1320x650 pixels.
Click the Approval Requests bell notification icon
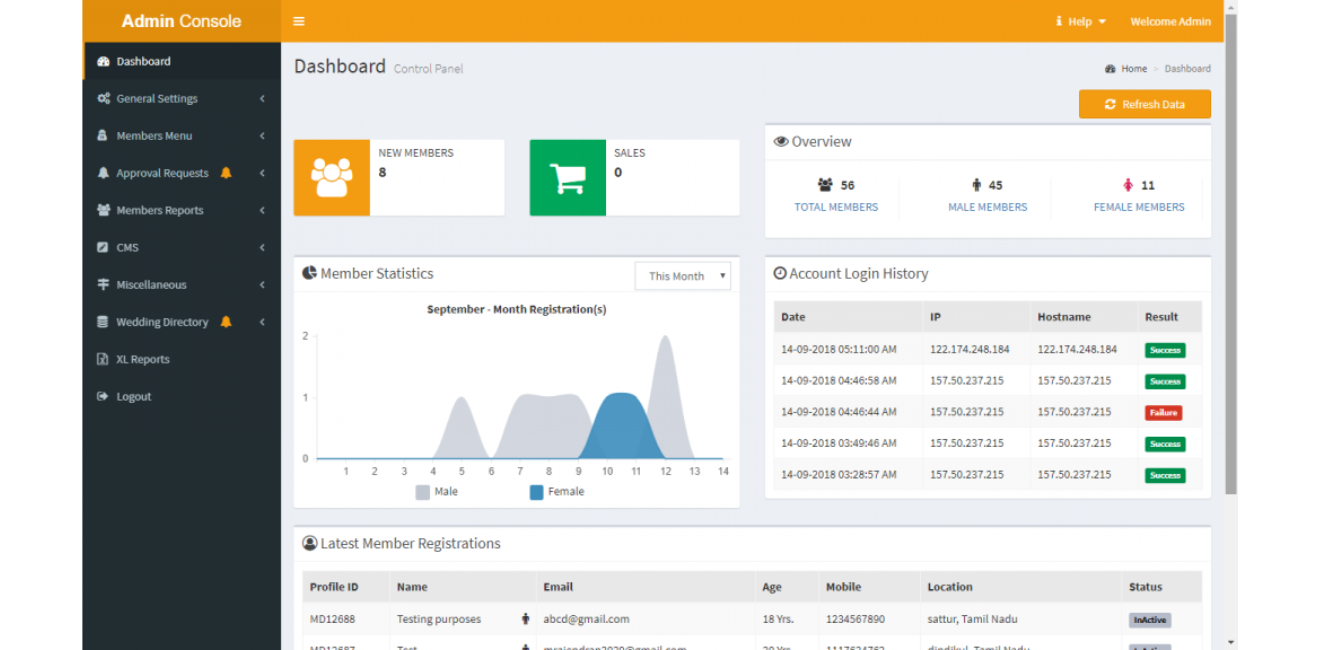point(226,173)
